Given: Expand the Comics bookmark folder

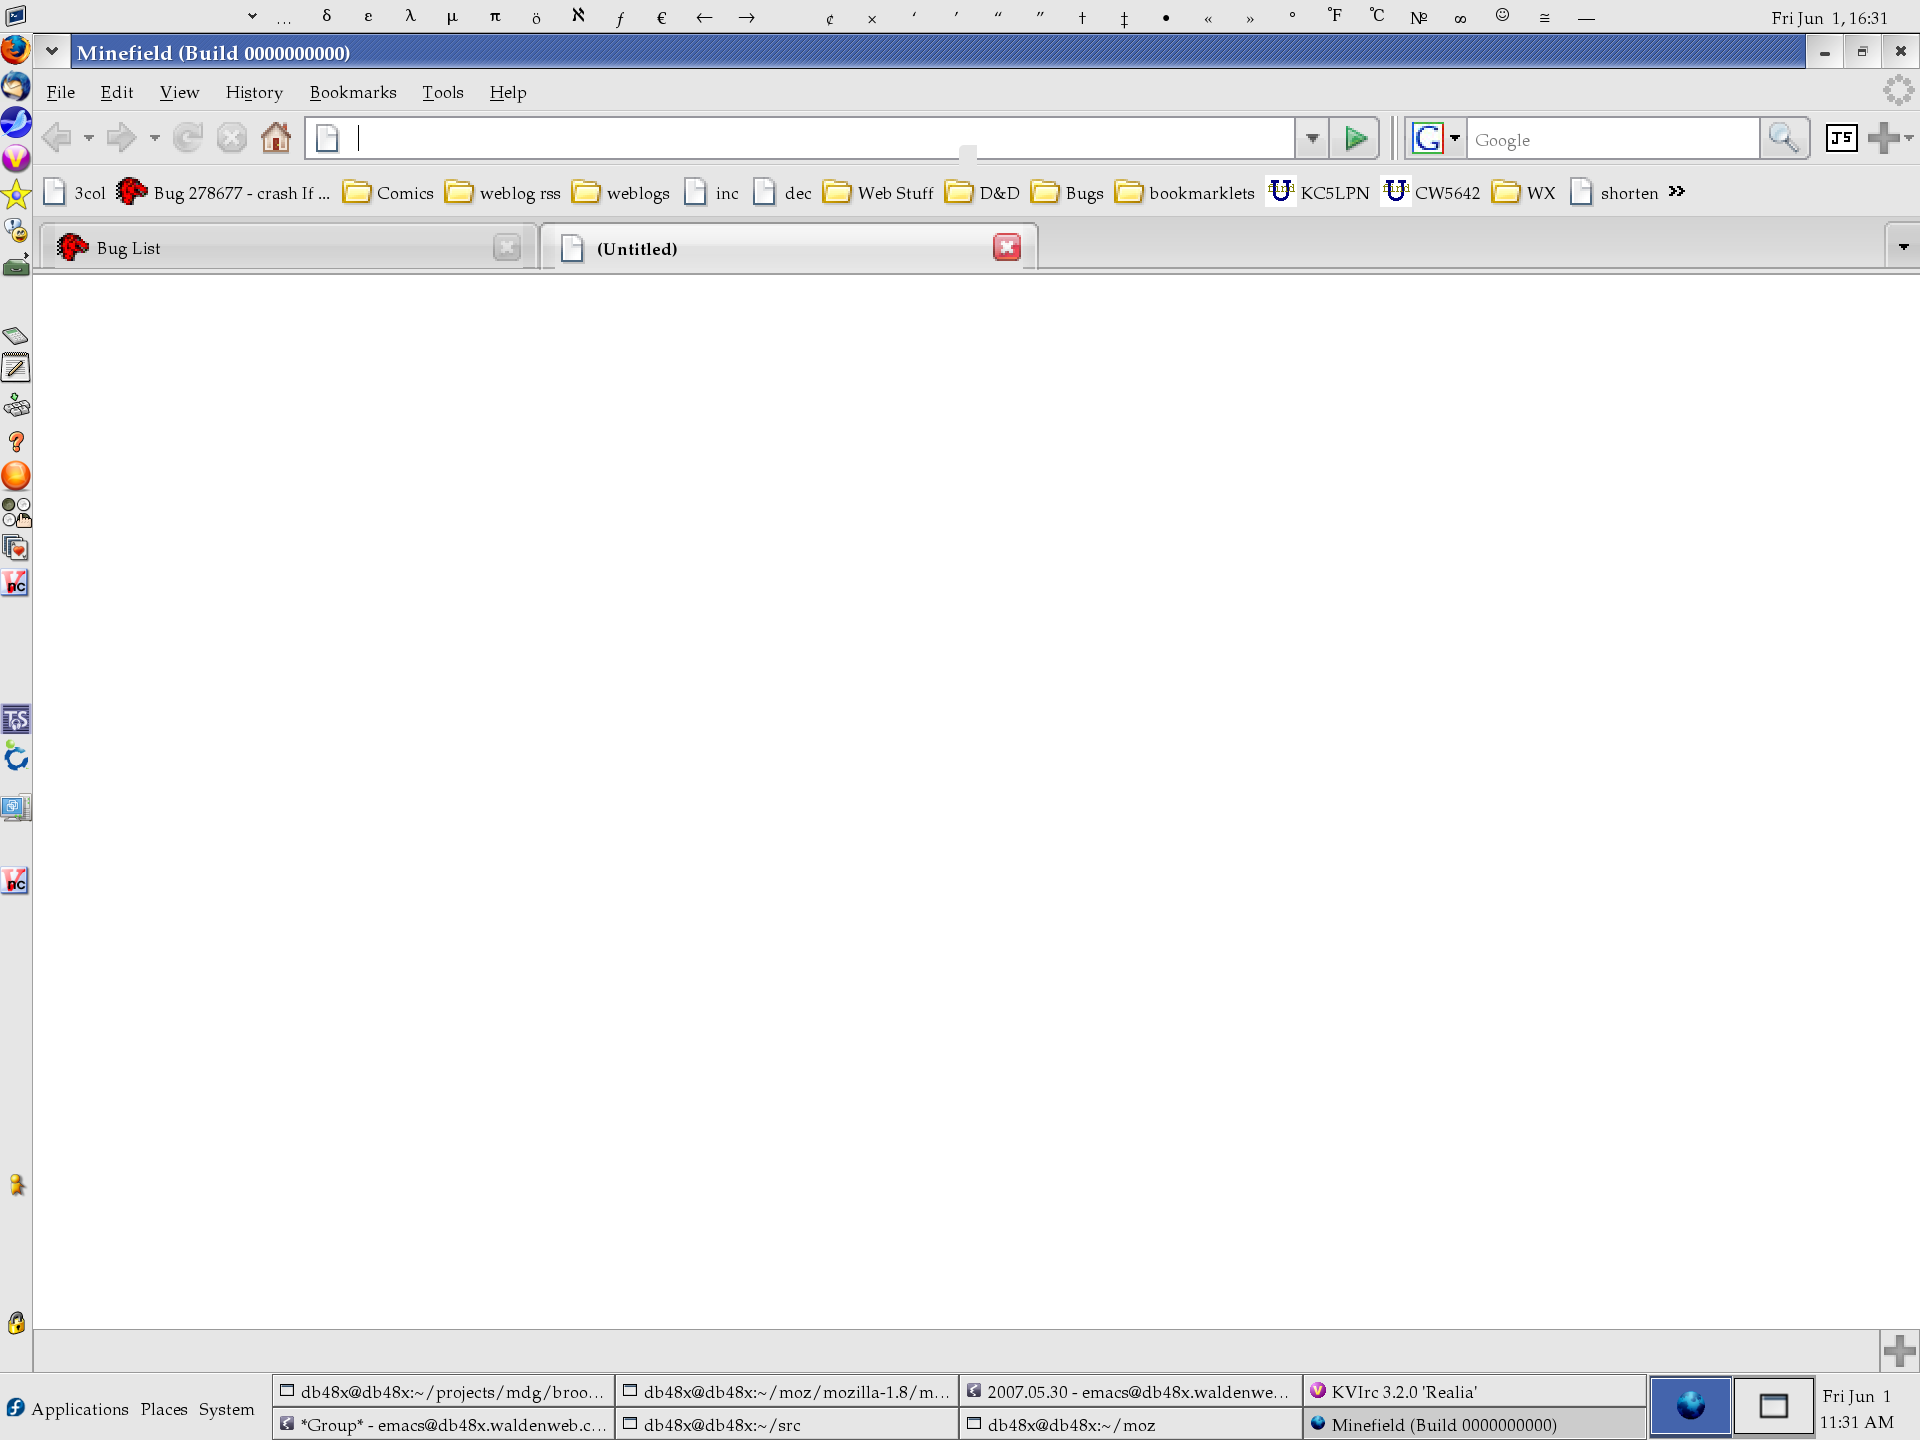Looking at the screenshot, I should click(387, 192).
